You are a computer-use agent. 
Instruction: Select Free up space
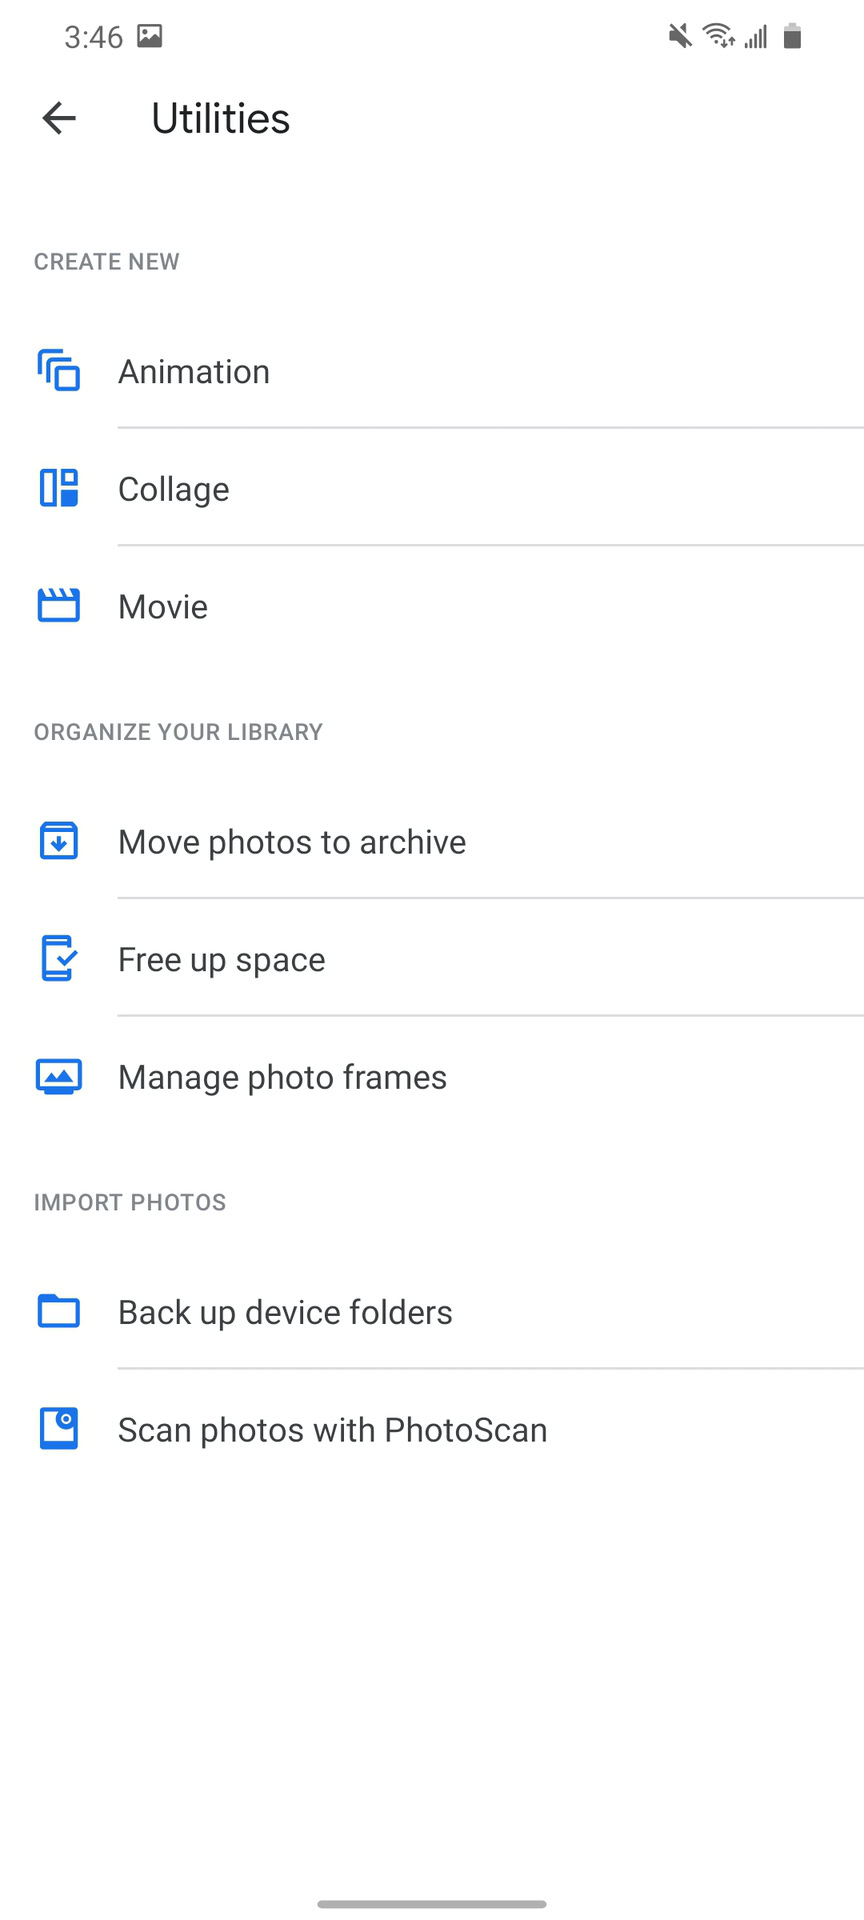(x=222, y=960)
